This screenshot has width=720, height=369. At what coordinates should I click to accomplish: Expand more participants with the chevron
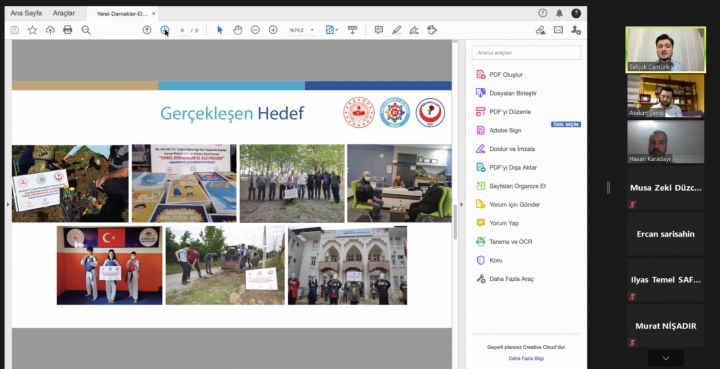pyautogui.click(x=666, y=358)
